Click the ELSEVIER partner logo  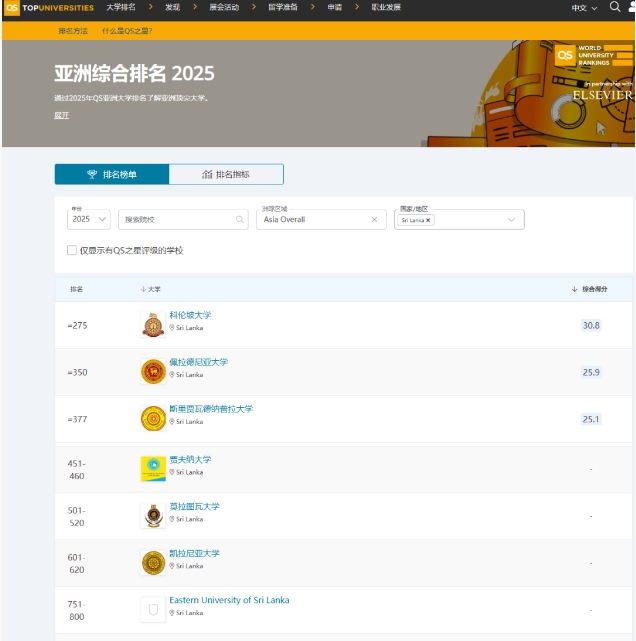pyautogui.click(x=602, y=95)
